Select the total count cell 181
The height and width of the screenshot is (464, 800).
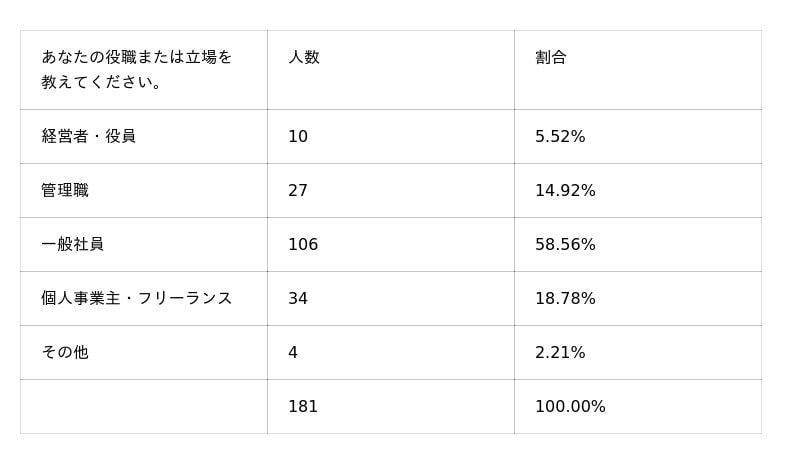tap(303, 407)
